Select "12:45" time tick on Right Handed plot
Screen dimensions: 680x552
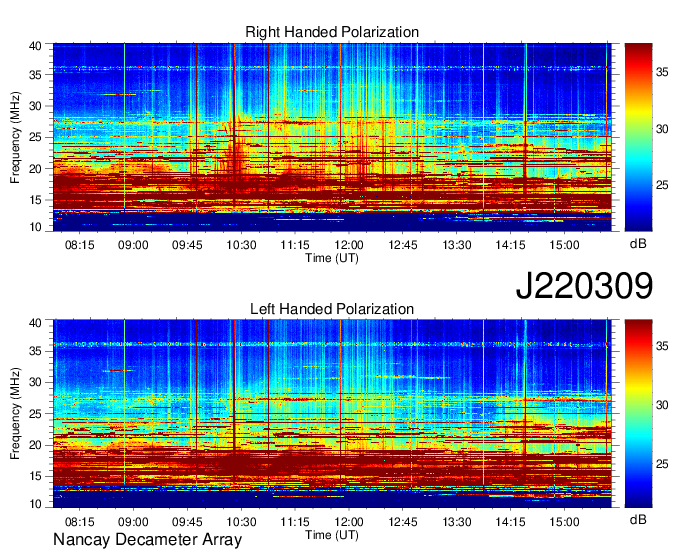(x=402, y=245)
